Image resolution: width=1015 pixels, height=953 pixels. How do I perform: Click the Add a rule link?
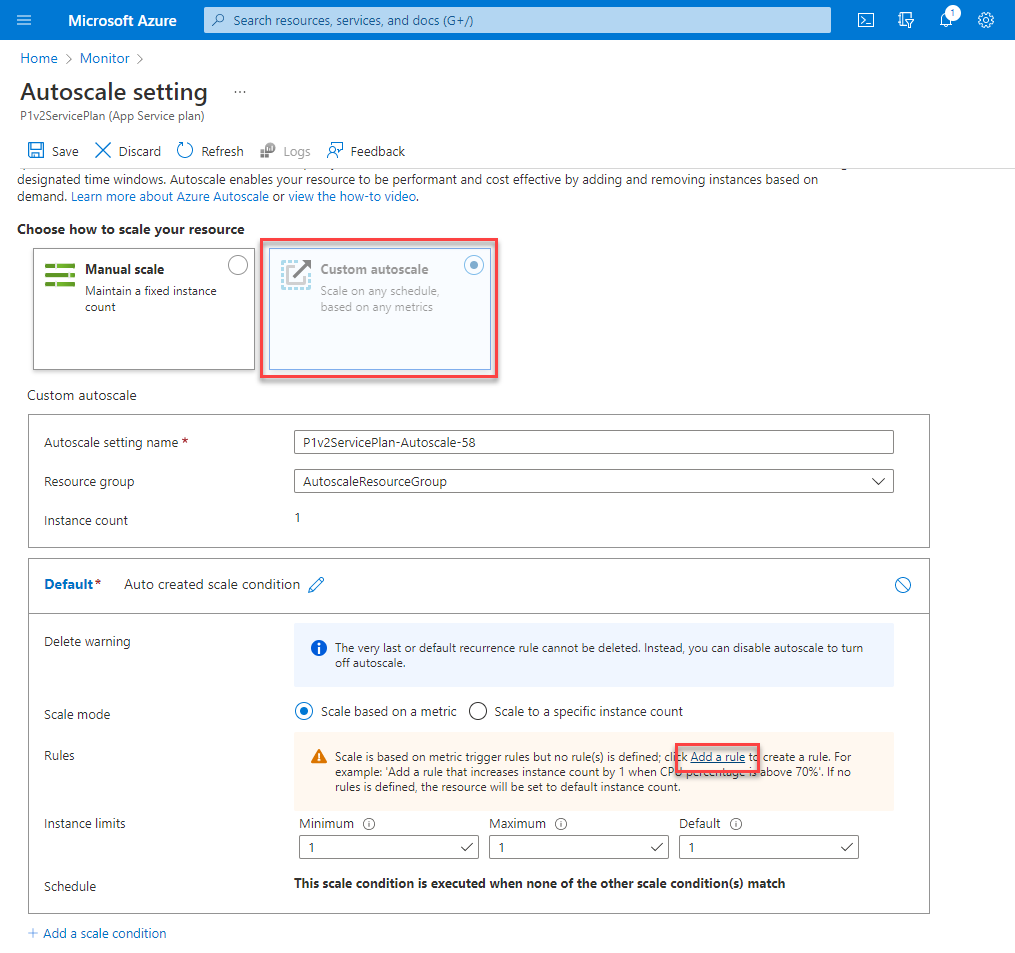pyautogui.click(x=717, y=757)
